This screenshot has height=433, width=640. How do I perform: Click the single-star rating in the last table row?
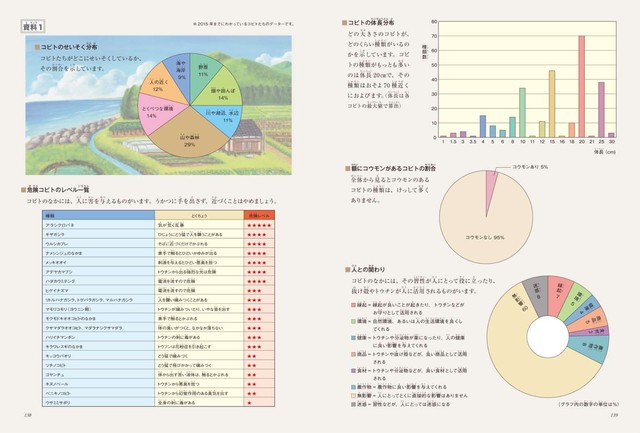pyautogui.click(x=249, y=403)
